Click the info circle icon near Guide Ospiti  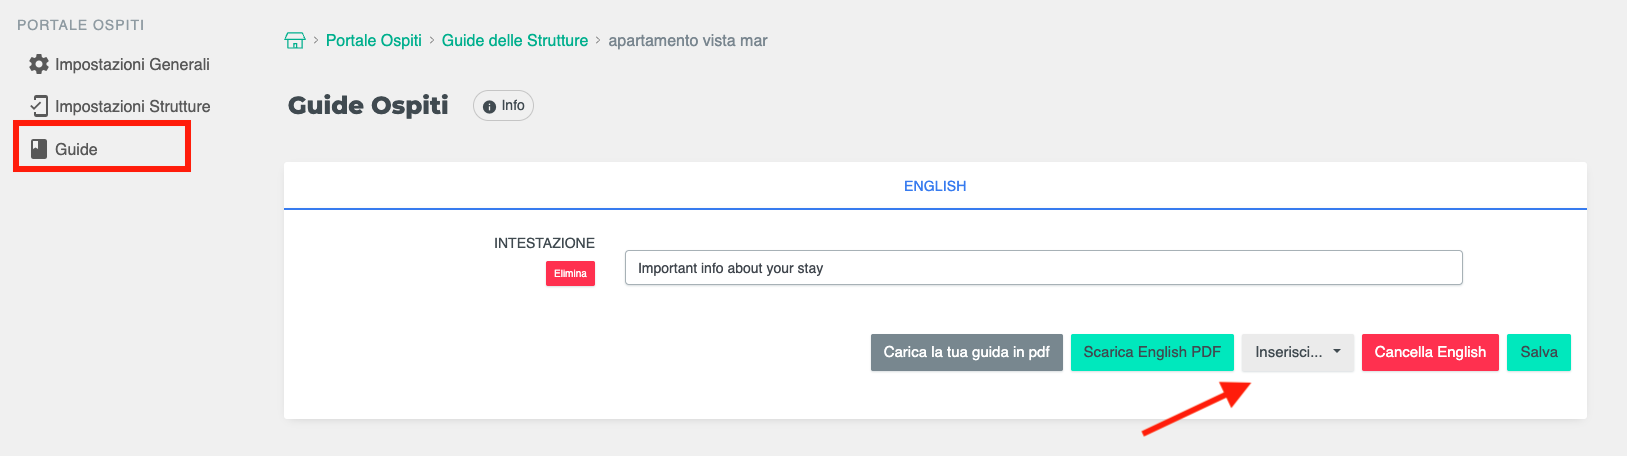point(489,106)
